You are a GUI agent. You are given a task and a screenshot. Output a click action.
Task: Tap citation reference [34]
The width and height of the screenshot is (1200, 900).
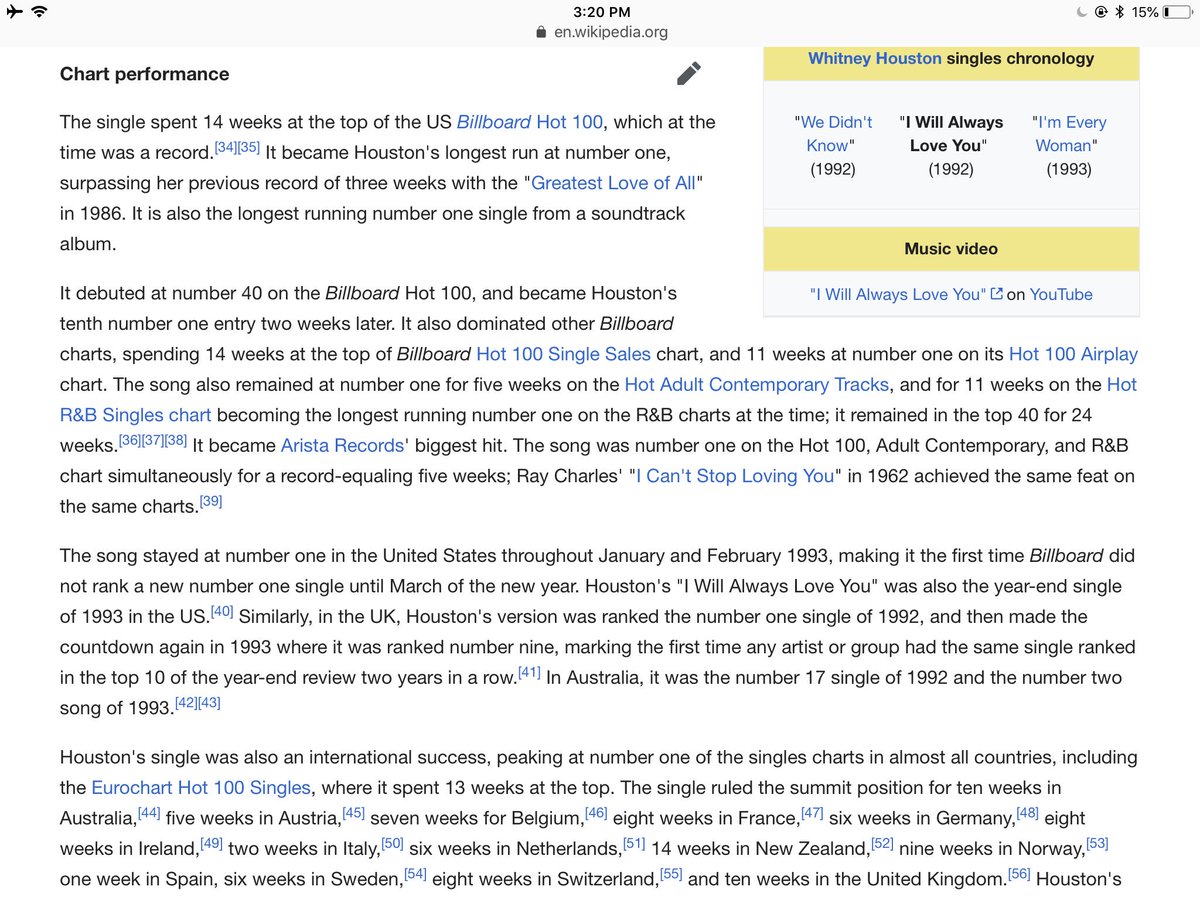(x=226, y=148)
